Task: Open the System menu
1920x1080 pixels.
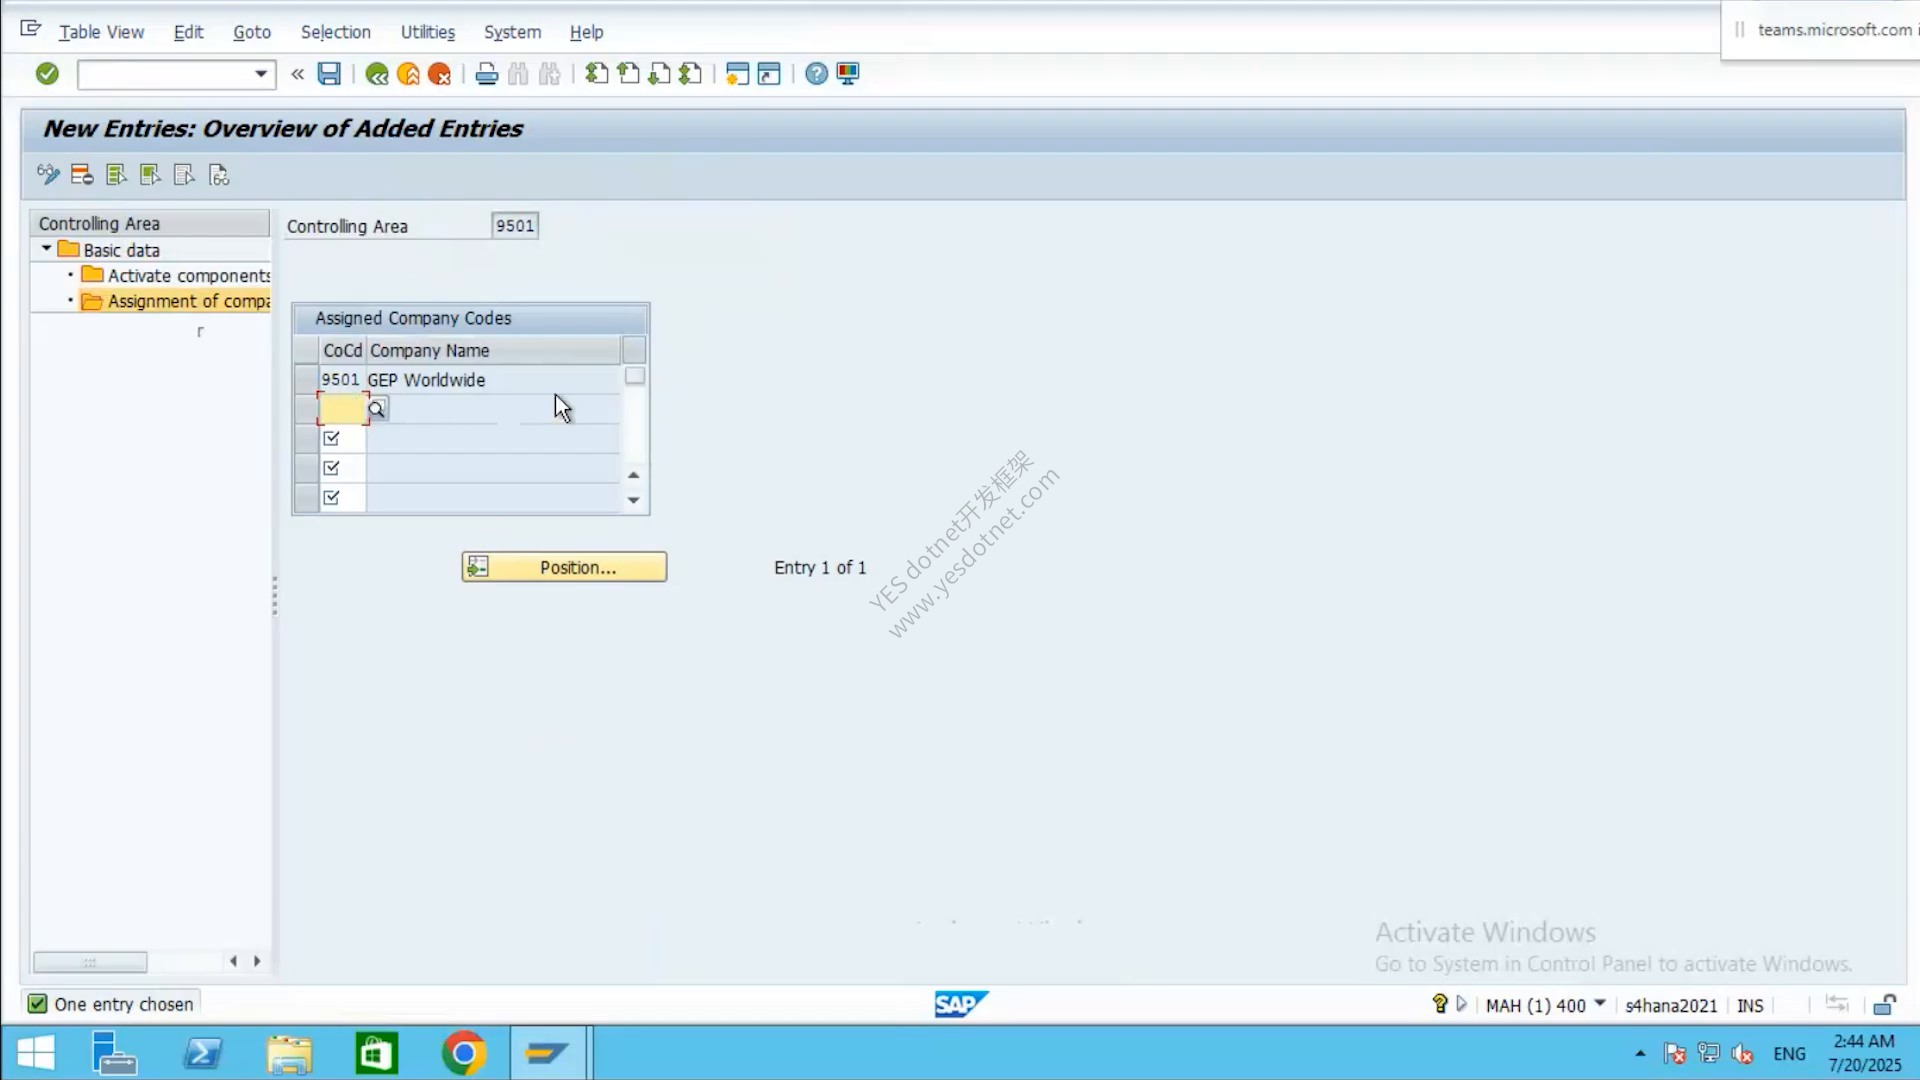Action: click(x=512, y=32)
